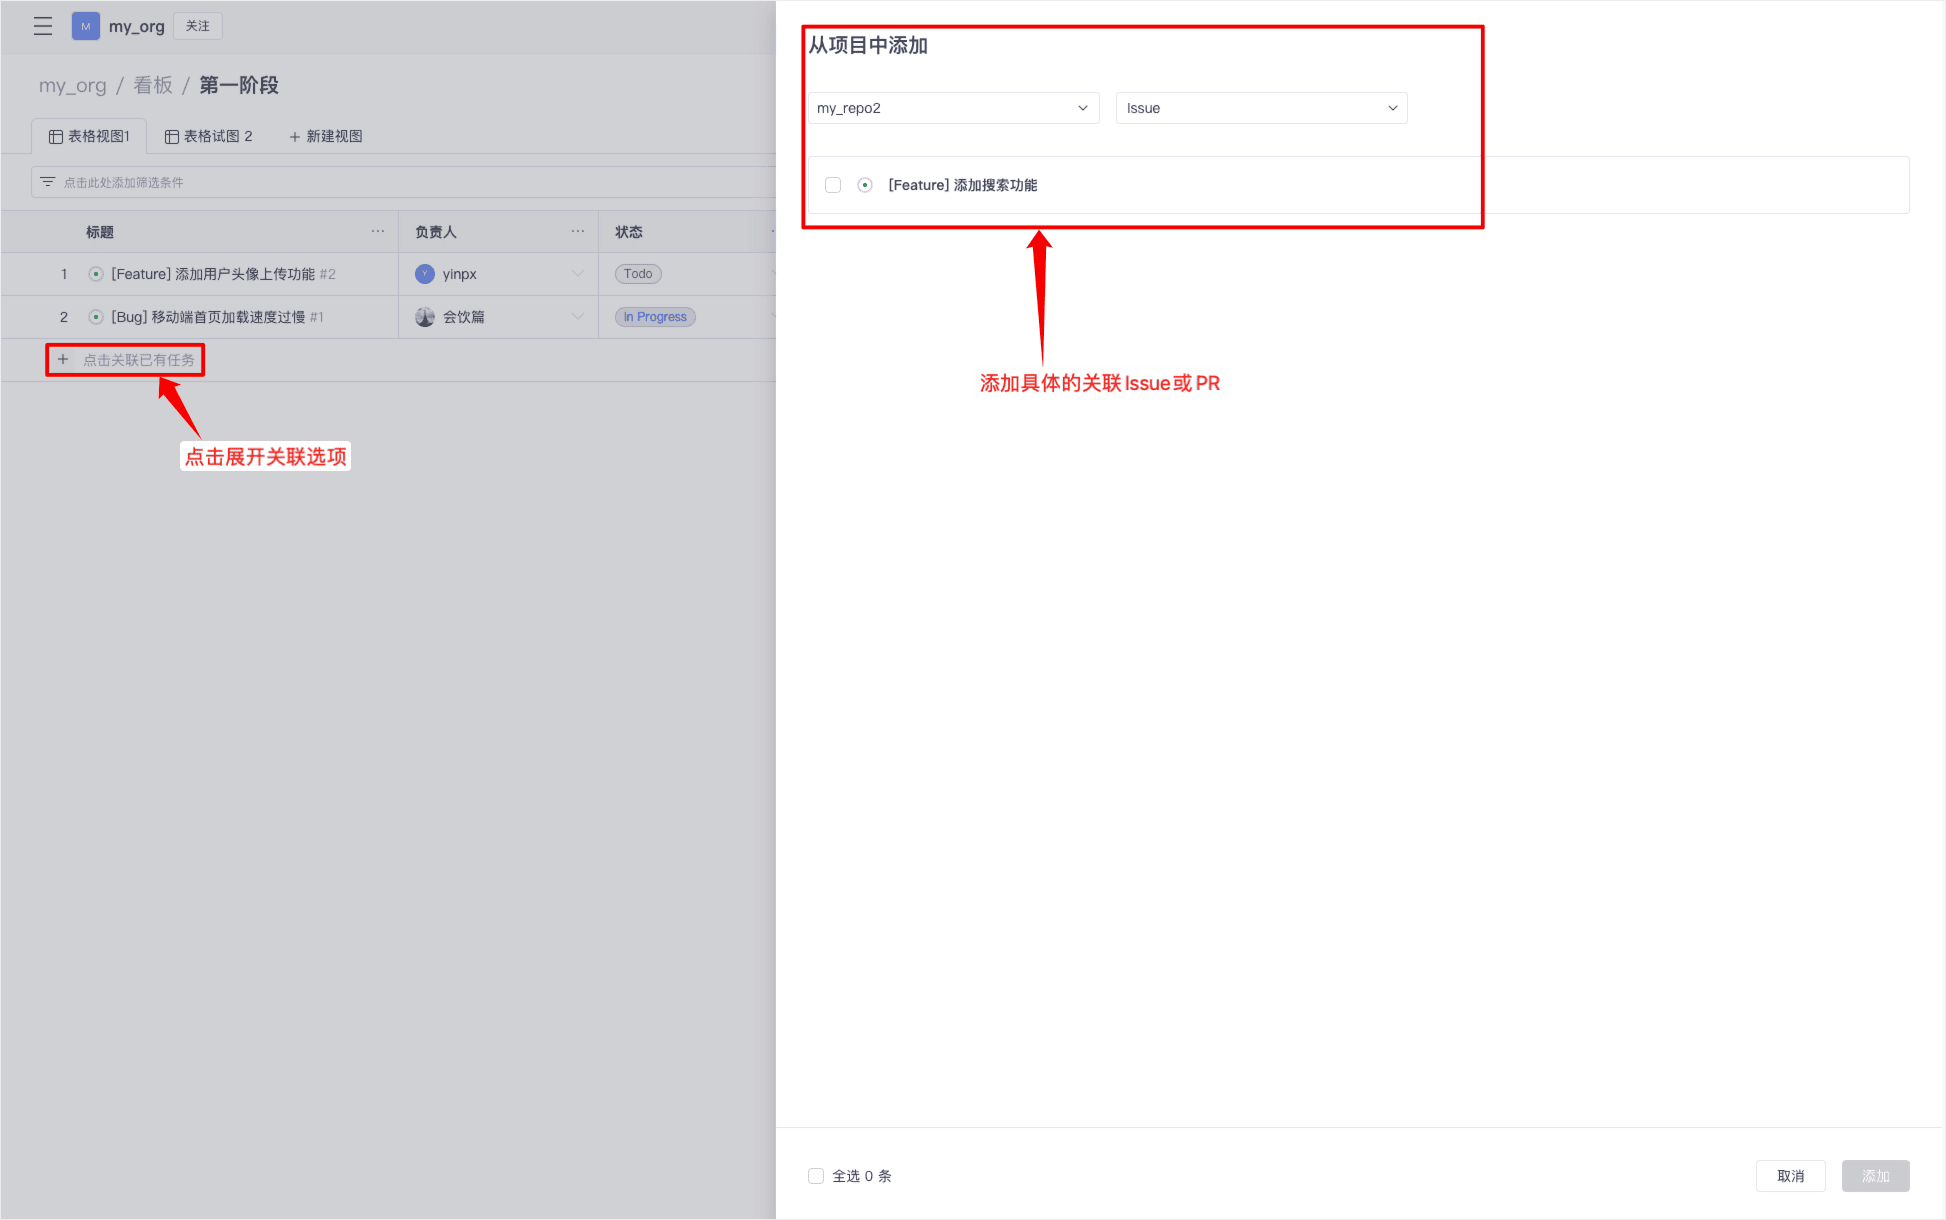The image size is (1946, 1220).
Task: Click the filter icon in filter bar
Action: (47, 182)
